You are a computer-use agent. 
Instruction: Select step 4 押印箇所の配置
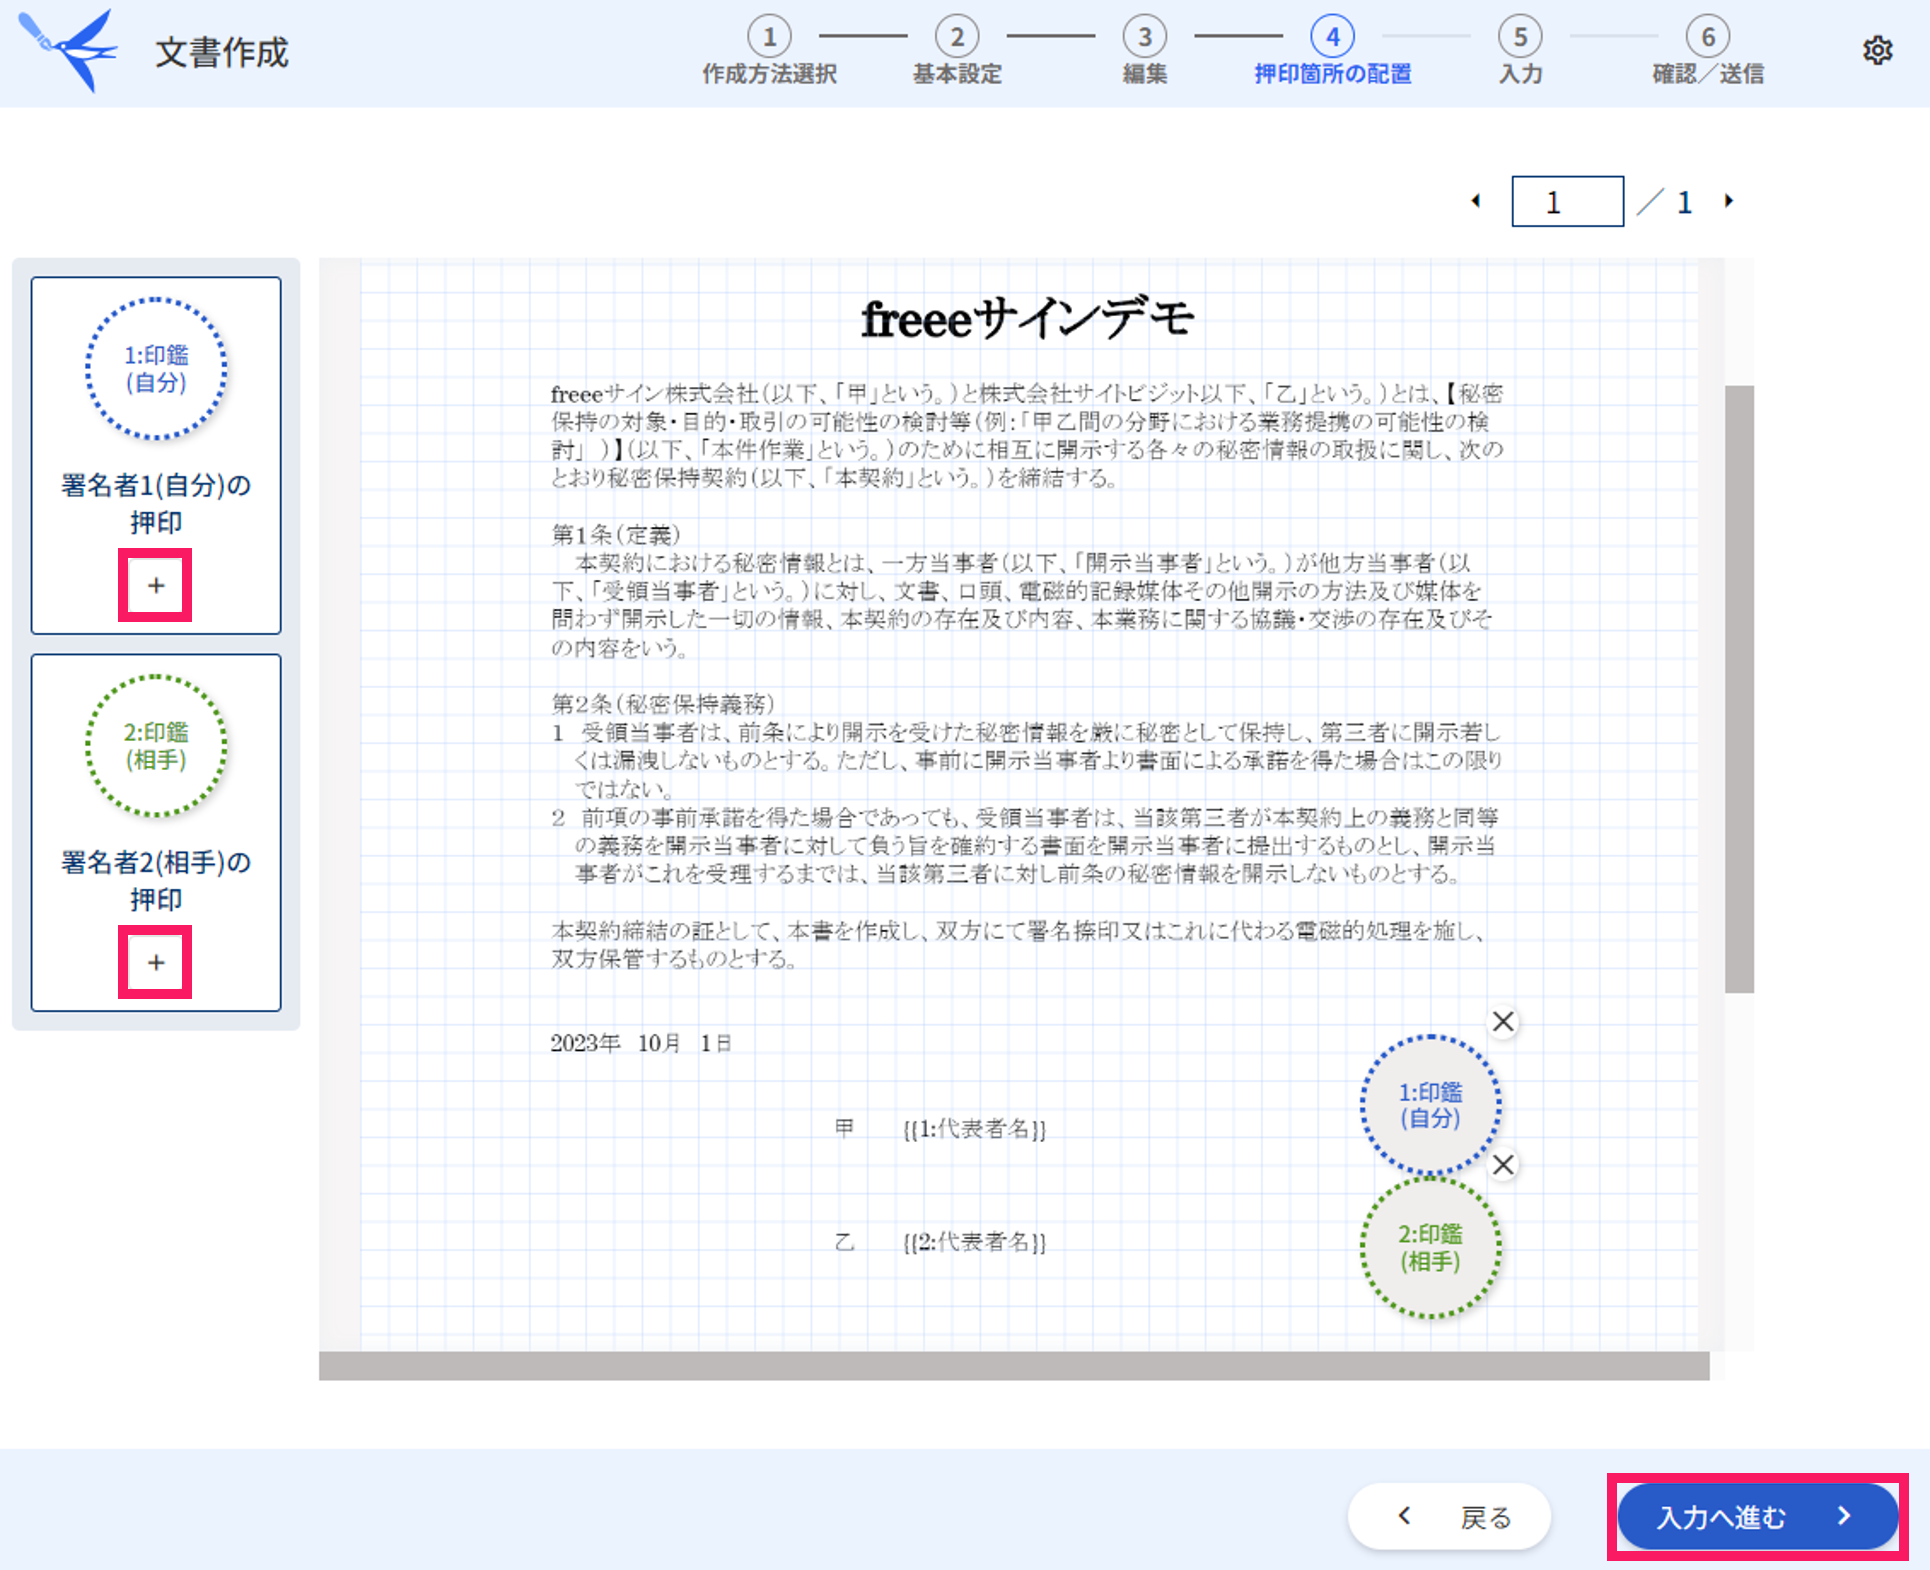click(1333, 52)
